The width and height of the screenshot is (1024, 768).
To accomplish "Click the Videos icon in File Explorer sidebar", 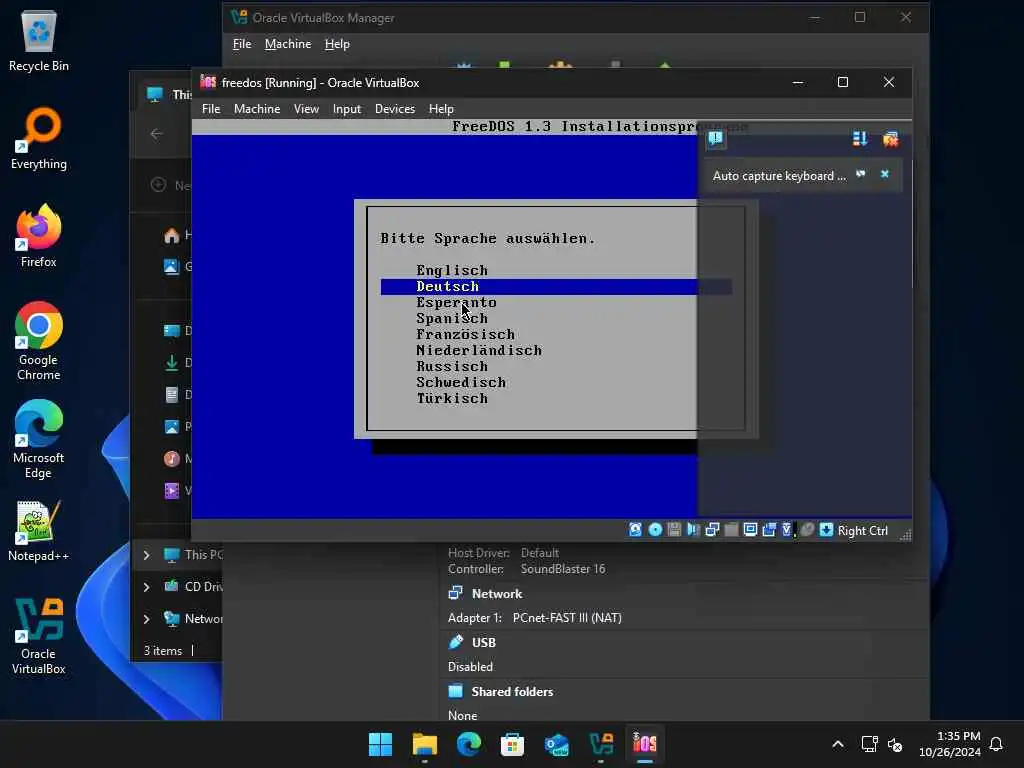I will 172,490.
